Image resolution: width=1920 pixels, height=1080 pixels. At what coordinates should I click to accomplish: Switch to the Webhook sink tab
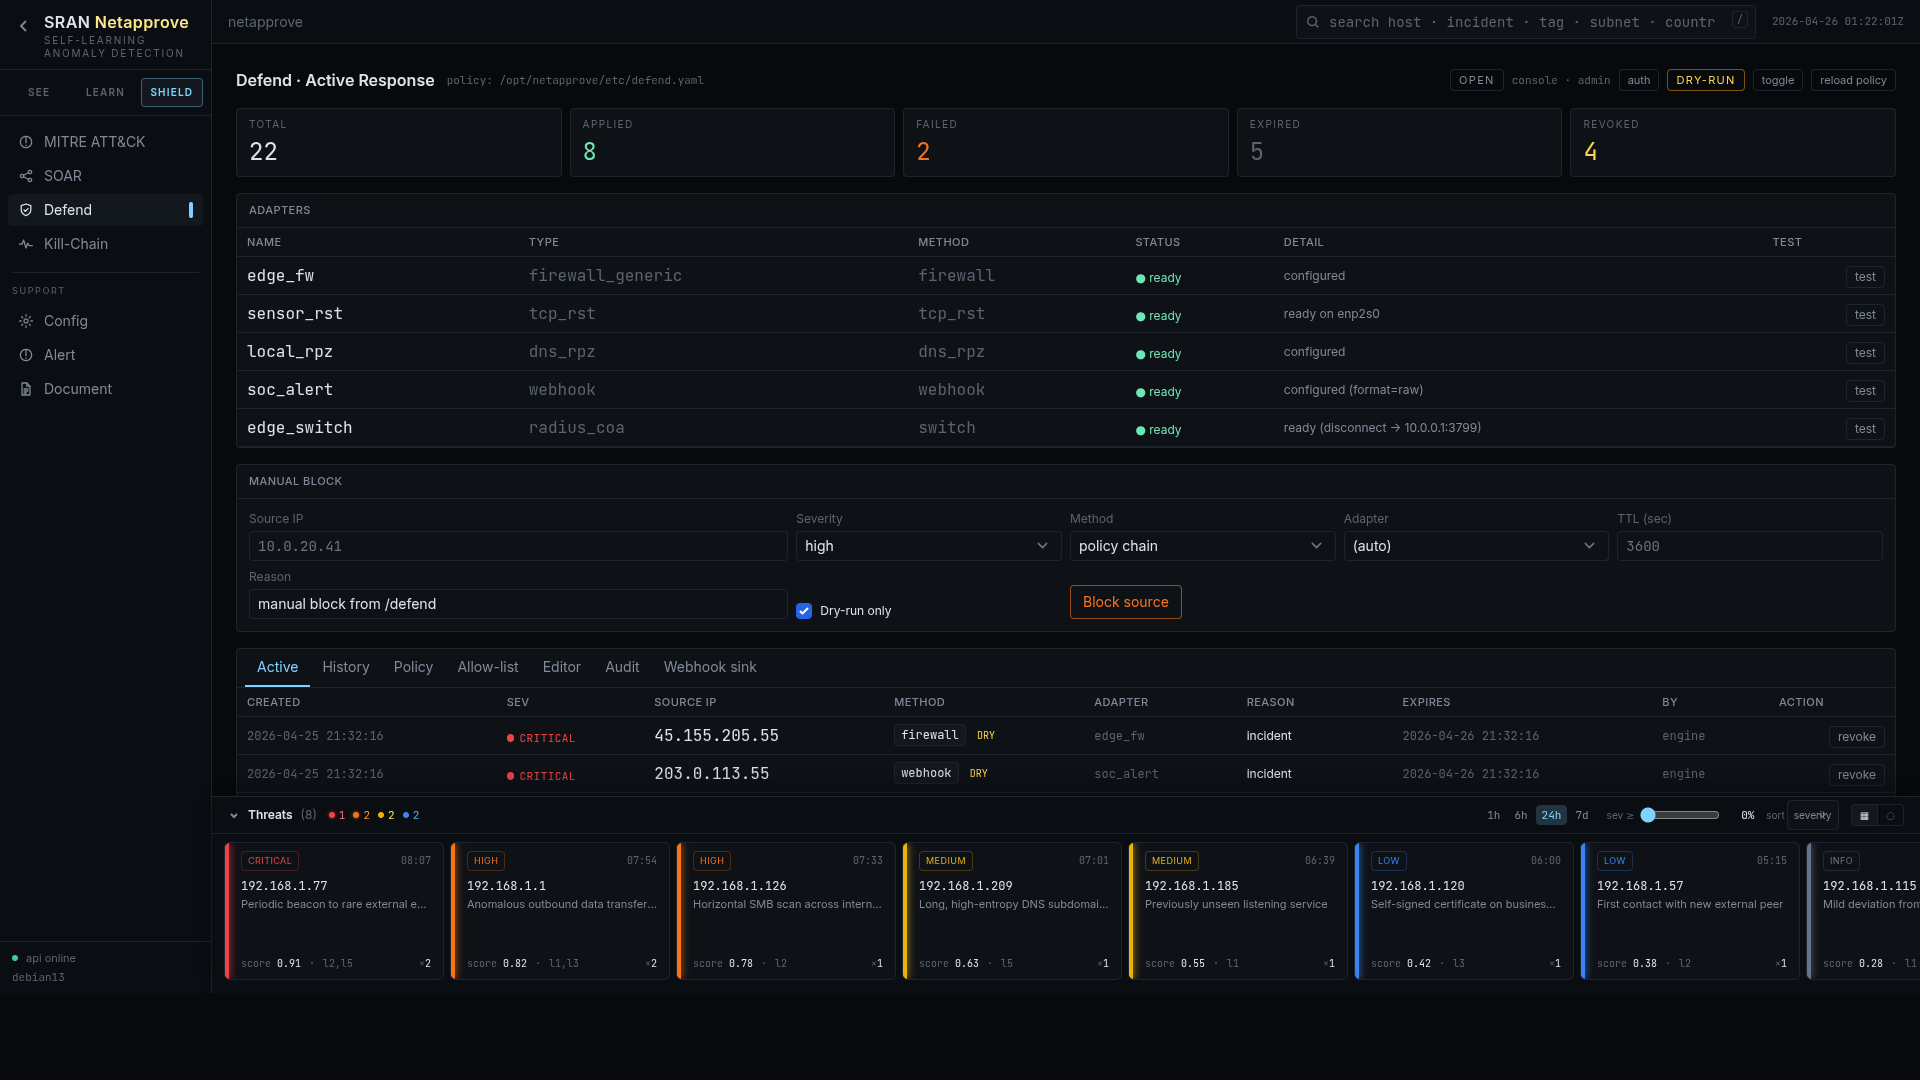[x=709, y=667]
